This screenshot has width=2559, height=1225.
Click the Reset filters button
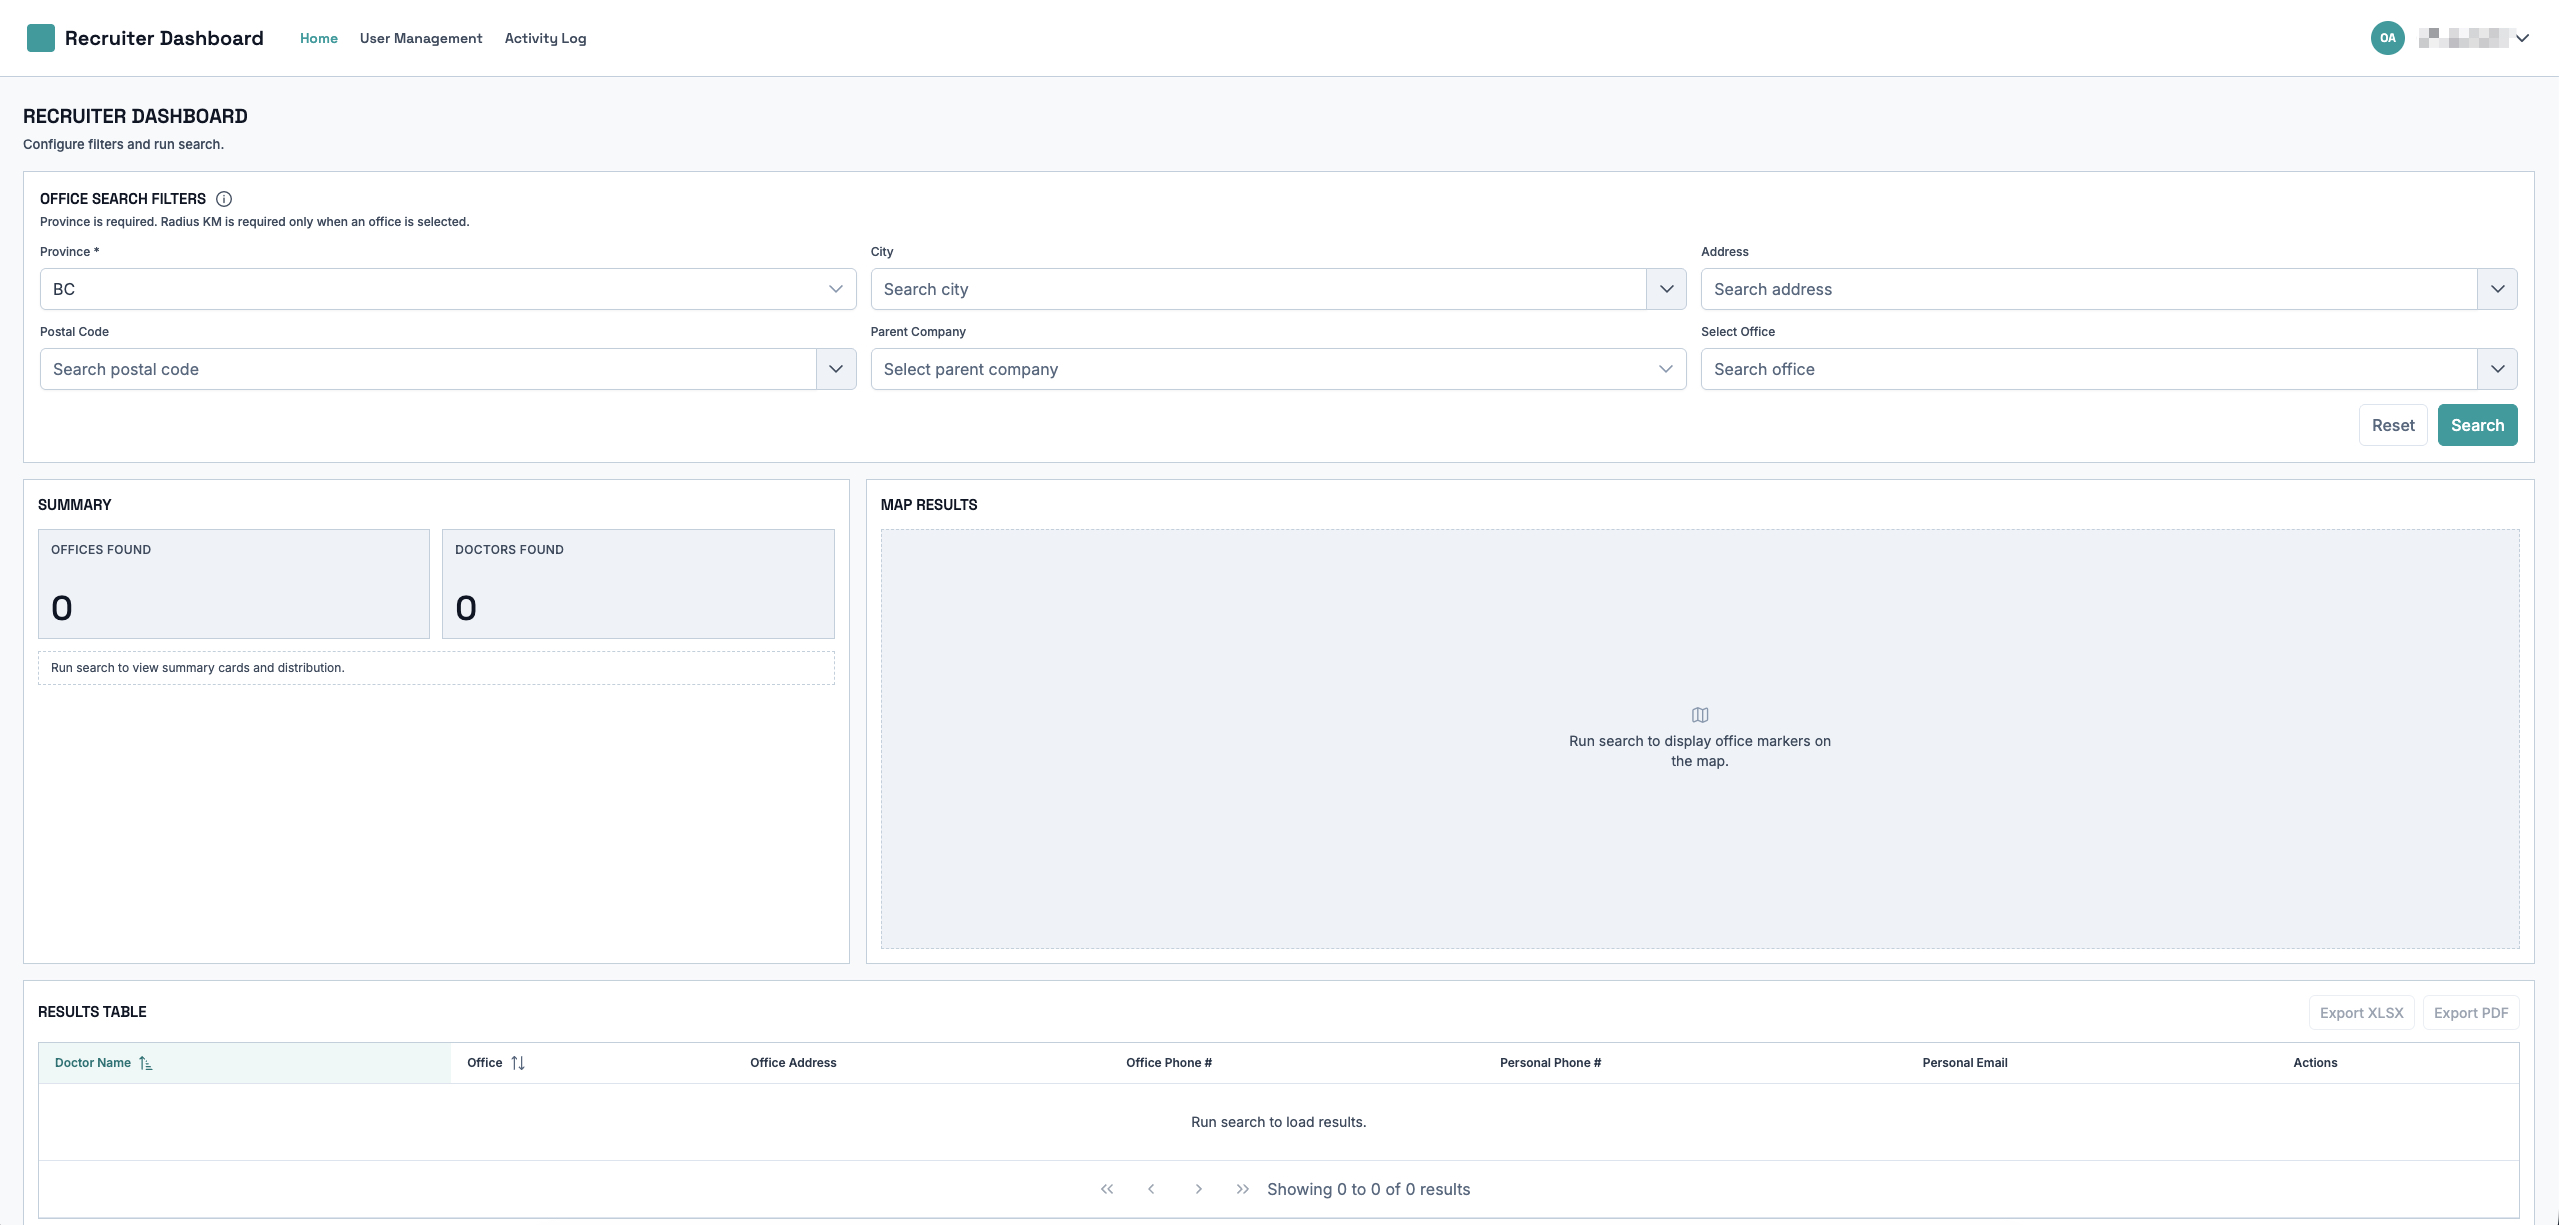(x=2392, y=425)
